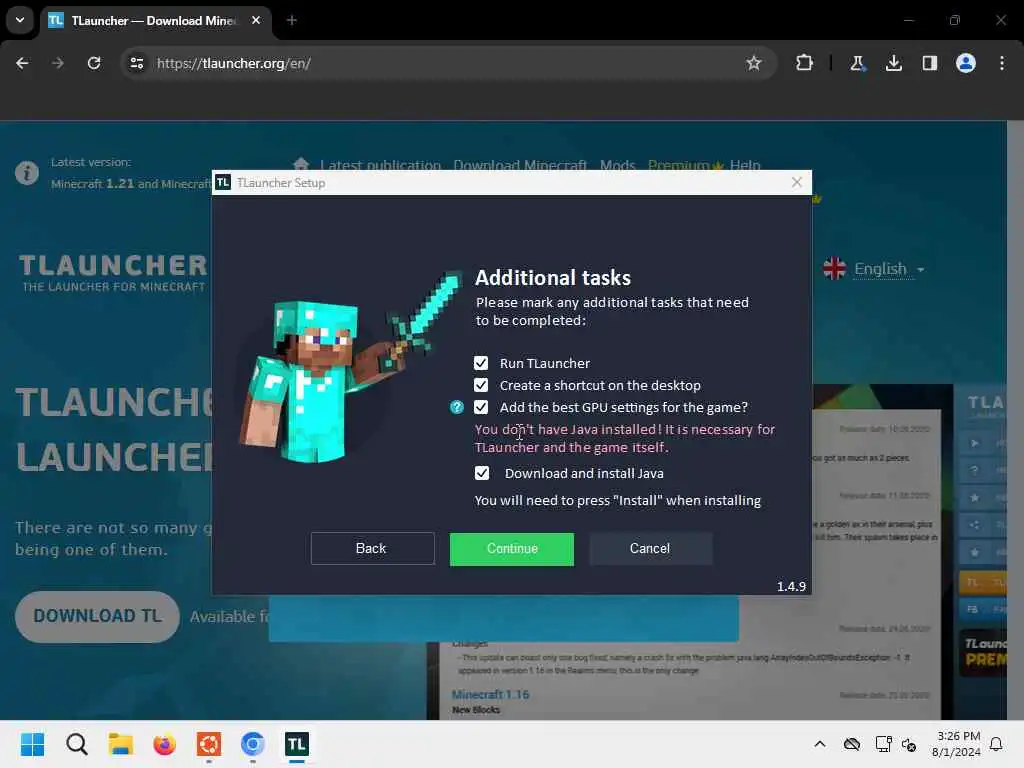Click the Minecraft 1.21 version link
1024x768 pixels.
click(92, 184)
